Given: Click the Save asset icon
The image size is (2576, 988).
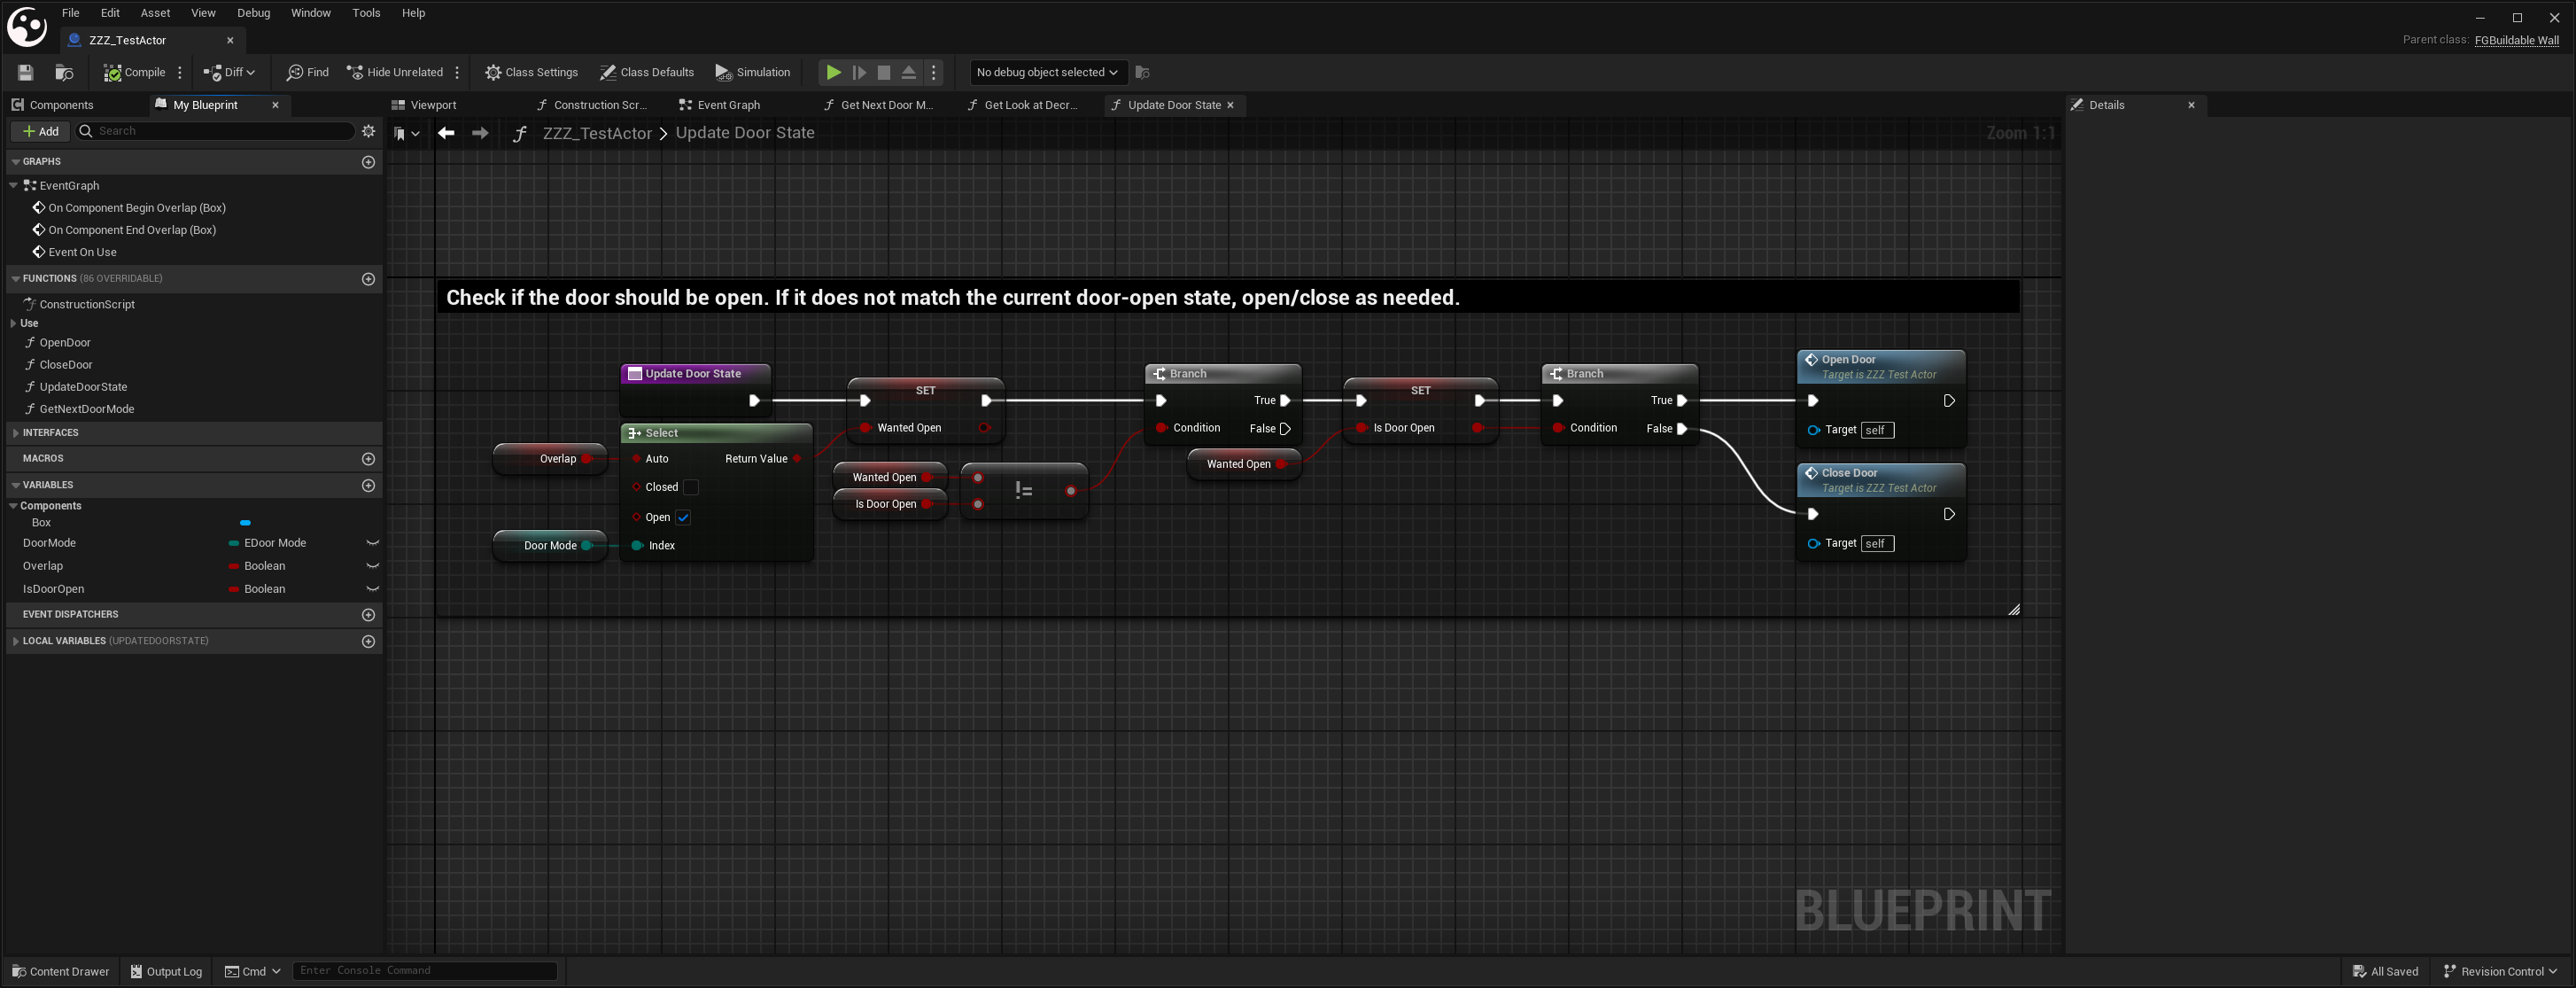Looking at the screenshot, I should pos(26,72).
